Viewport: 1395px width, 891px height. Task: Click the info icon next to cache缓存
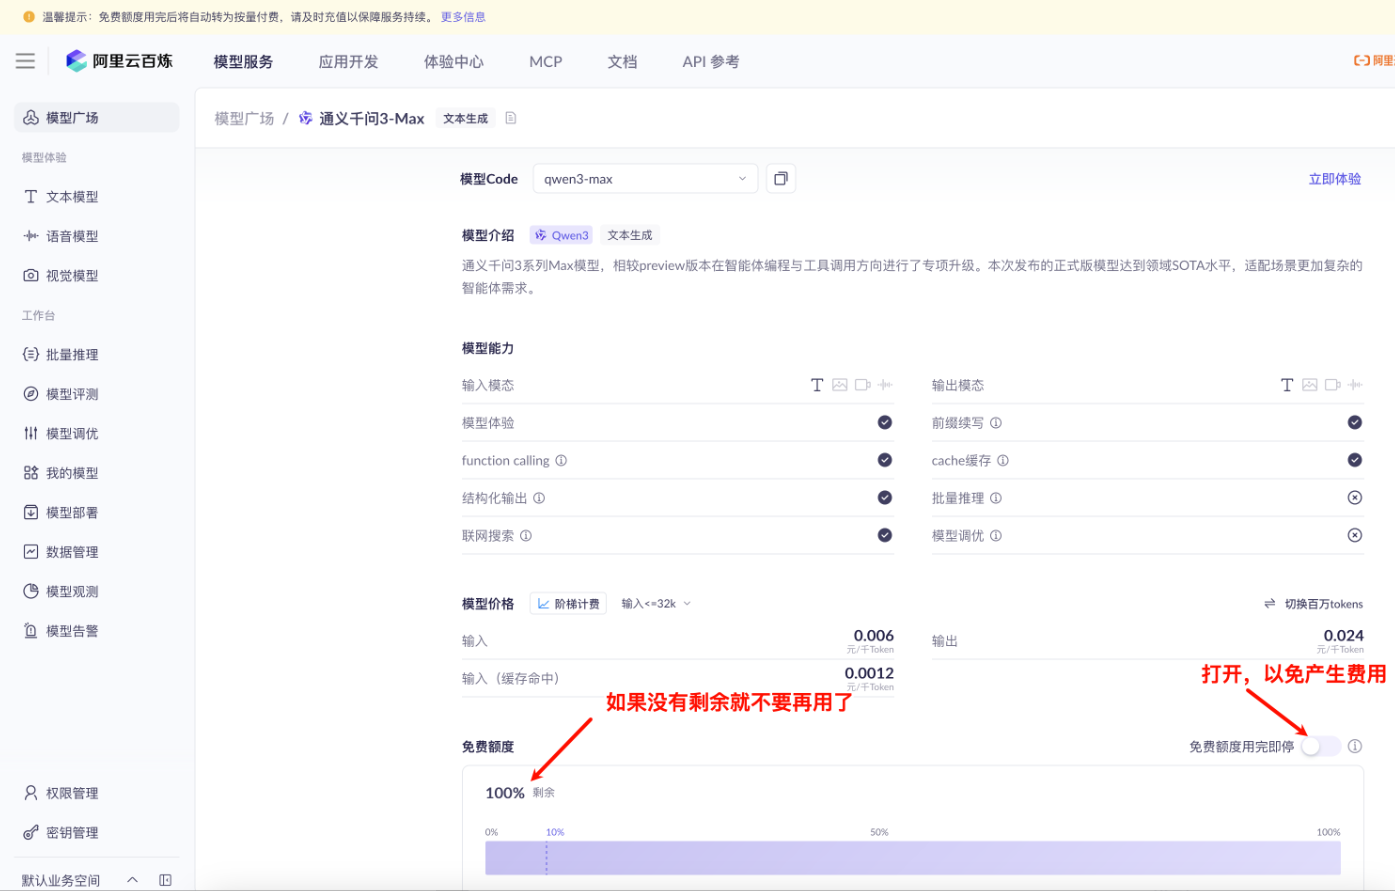pos(1003,461)
